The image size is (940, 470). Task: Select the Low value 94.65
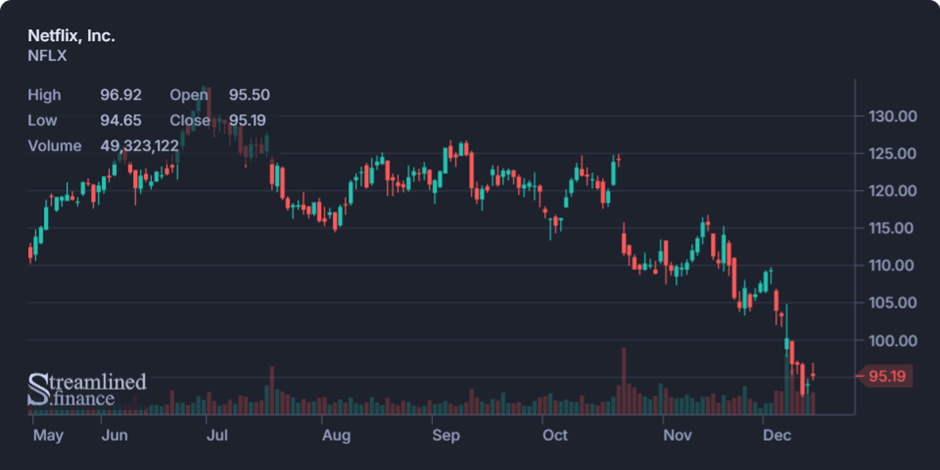click(x=120, y=120)
